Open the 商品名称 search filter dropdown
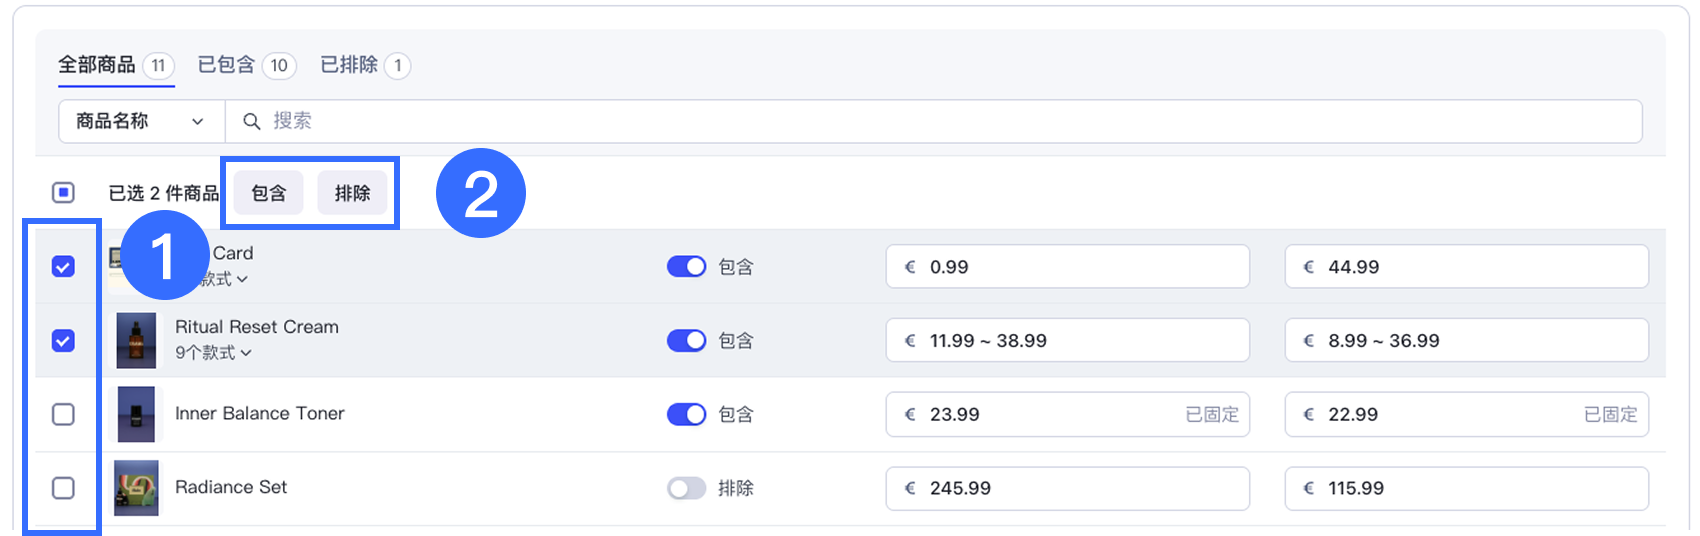 141,121
